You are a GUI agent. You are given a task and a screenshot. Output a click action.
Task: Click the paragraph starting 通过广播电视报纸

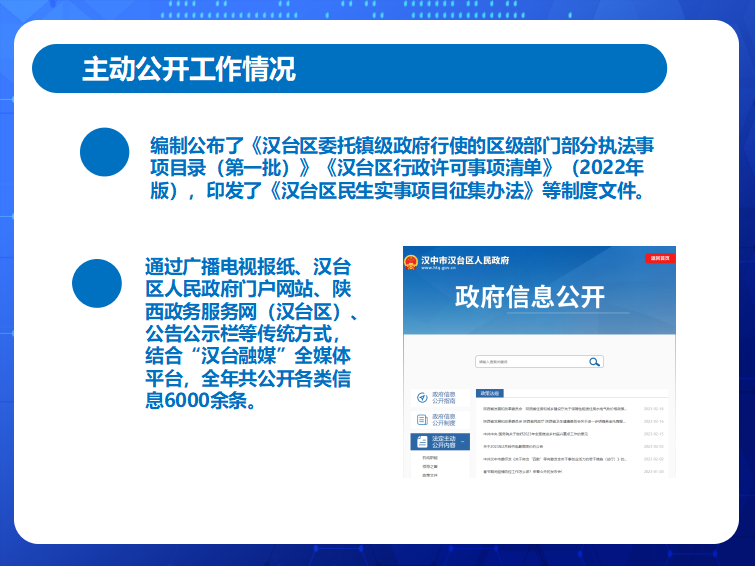tap(250, 333)
